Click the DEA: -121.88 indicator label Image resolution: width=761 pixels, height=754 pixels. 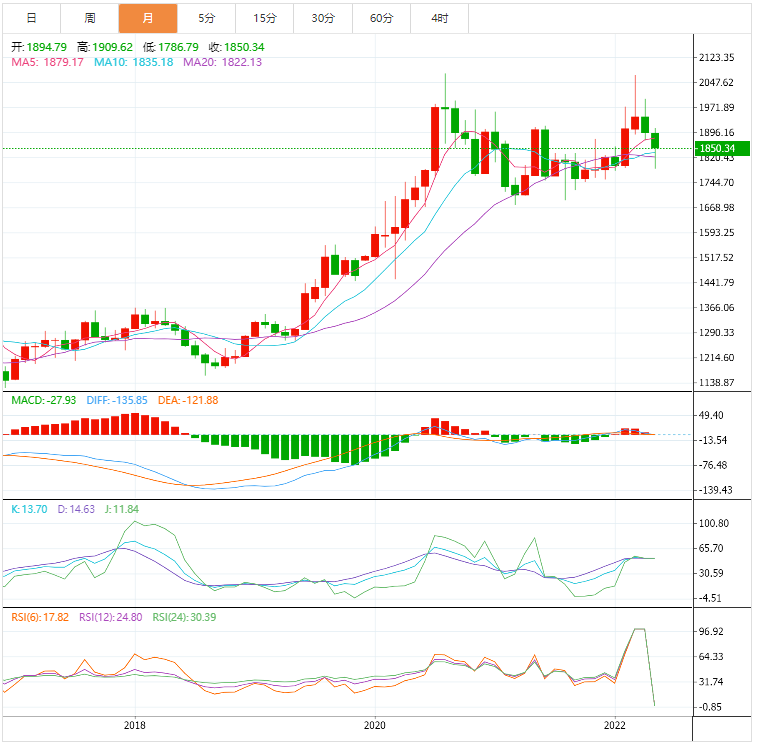click(187, 400)
